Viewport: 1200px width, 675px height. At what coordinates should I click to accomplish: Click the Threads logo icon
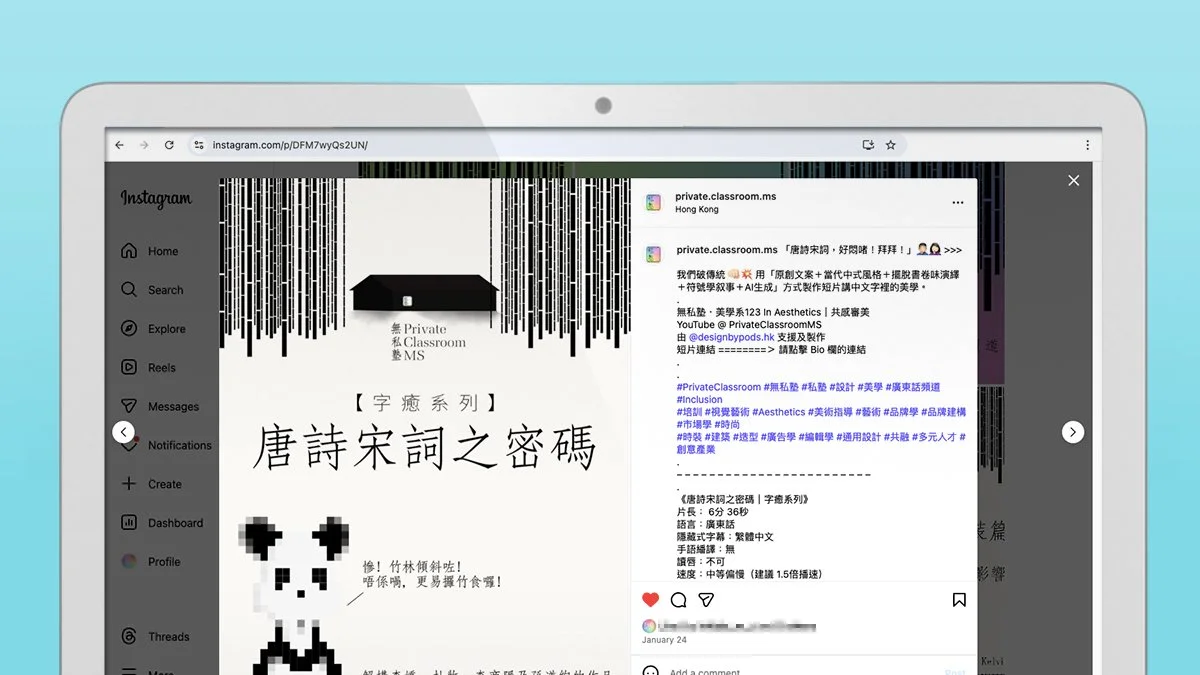129,636
